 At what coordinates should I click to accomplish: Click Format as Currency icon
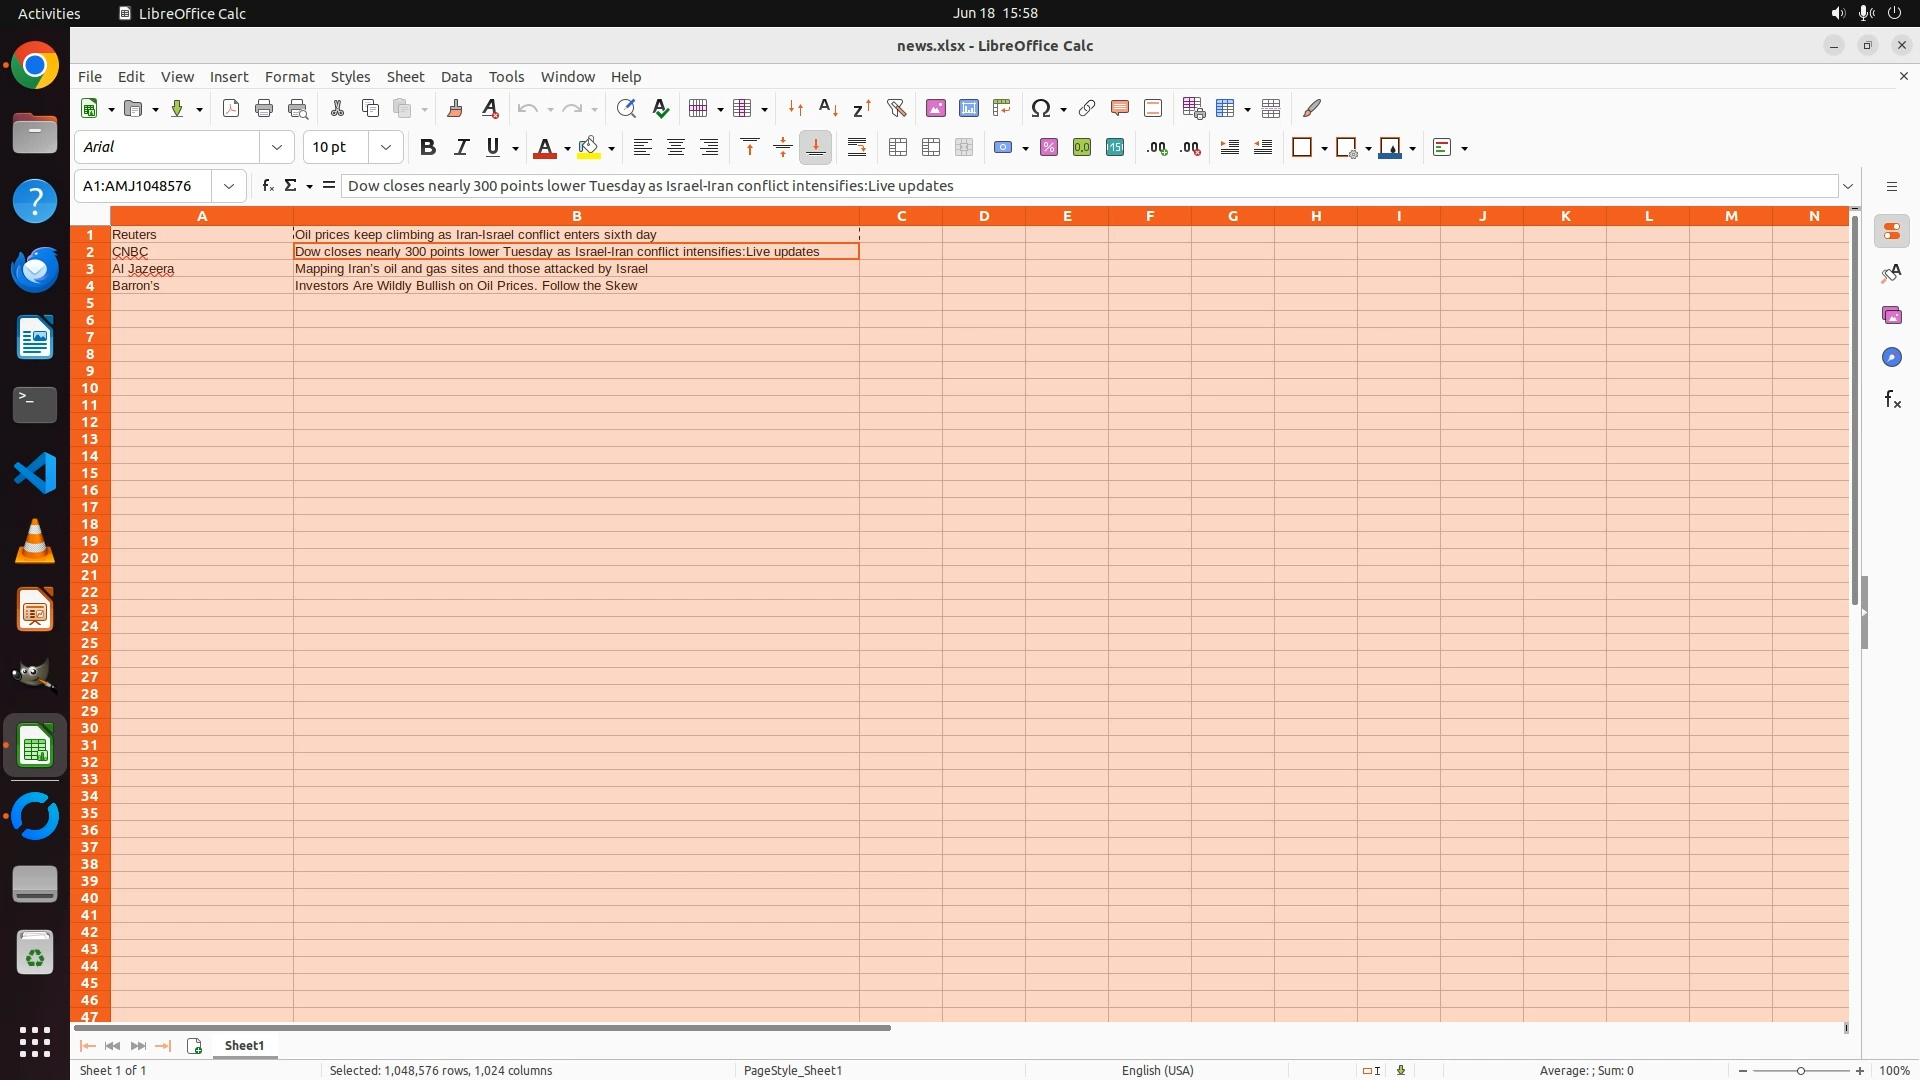pyautogui.click(x=1003, y=148)
